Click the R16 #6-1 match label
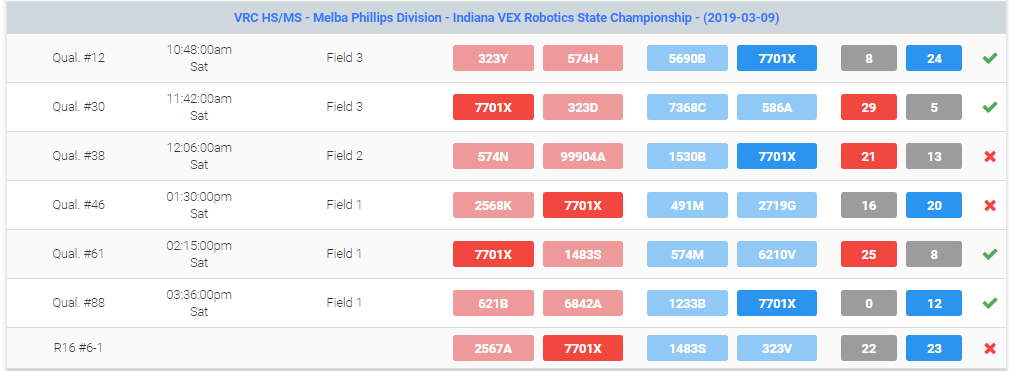The height and width of the screenshot is (371, 1009). (x=79, y=348)
